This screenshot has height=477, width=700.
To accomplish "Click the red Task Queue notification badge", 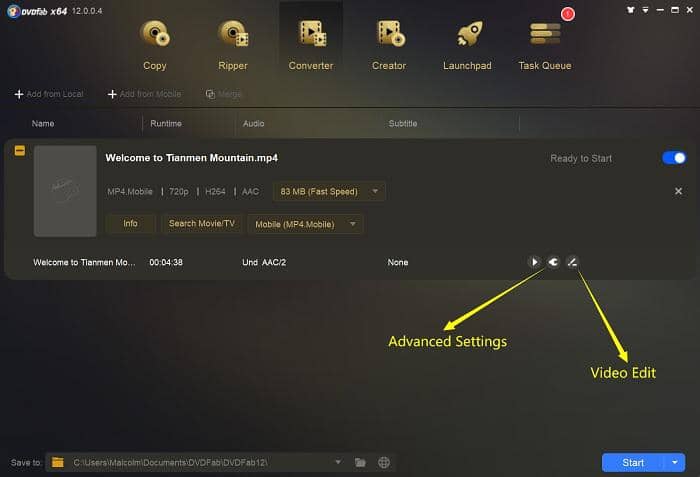I will pyautogui.click(x=567, y=14).
